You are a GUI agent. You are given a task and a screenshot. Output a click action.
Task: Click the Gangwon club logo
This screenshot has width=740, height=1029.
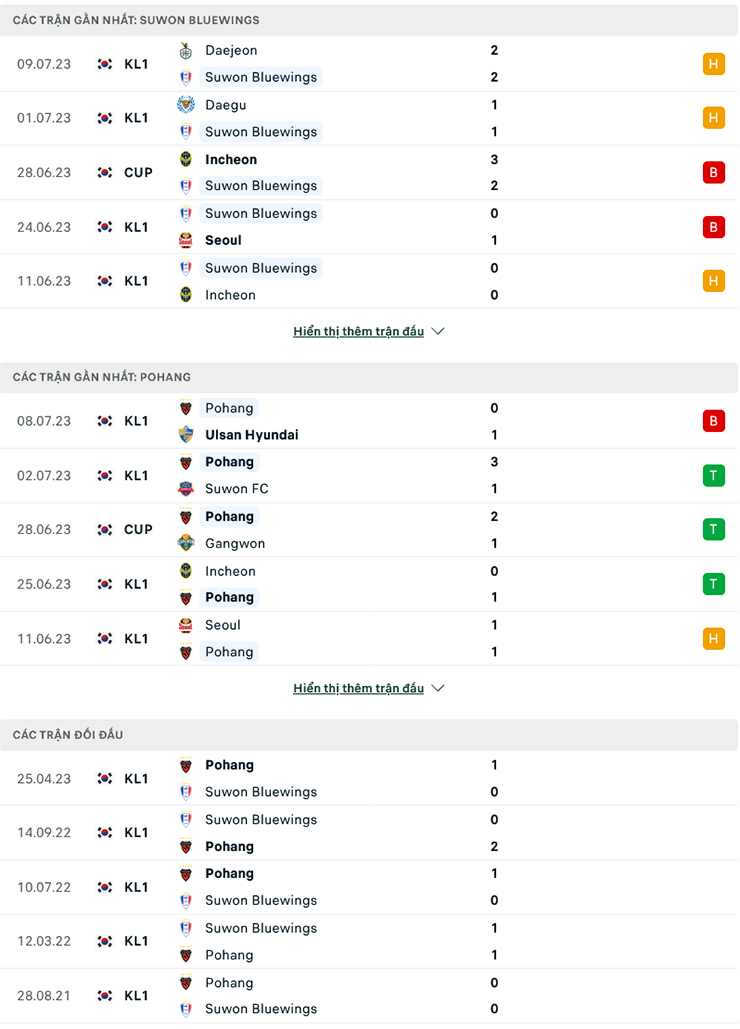(x=184, y=542)
